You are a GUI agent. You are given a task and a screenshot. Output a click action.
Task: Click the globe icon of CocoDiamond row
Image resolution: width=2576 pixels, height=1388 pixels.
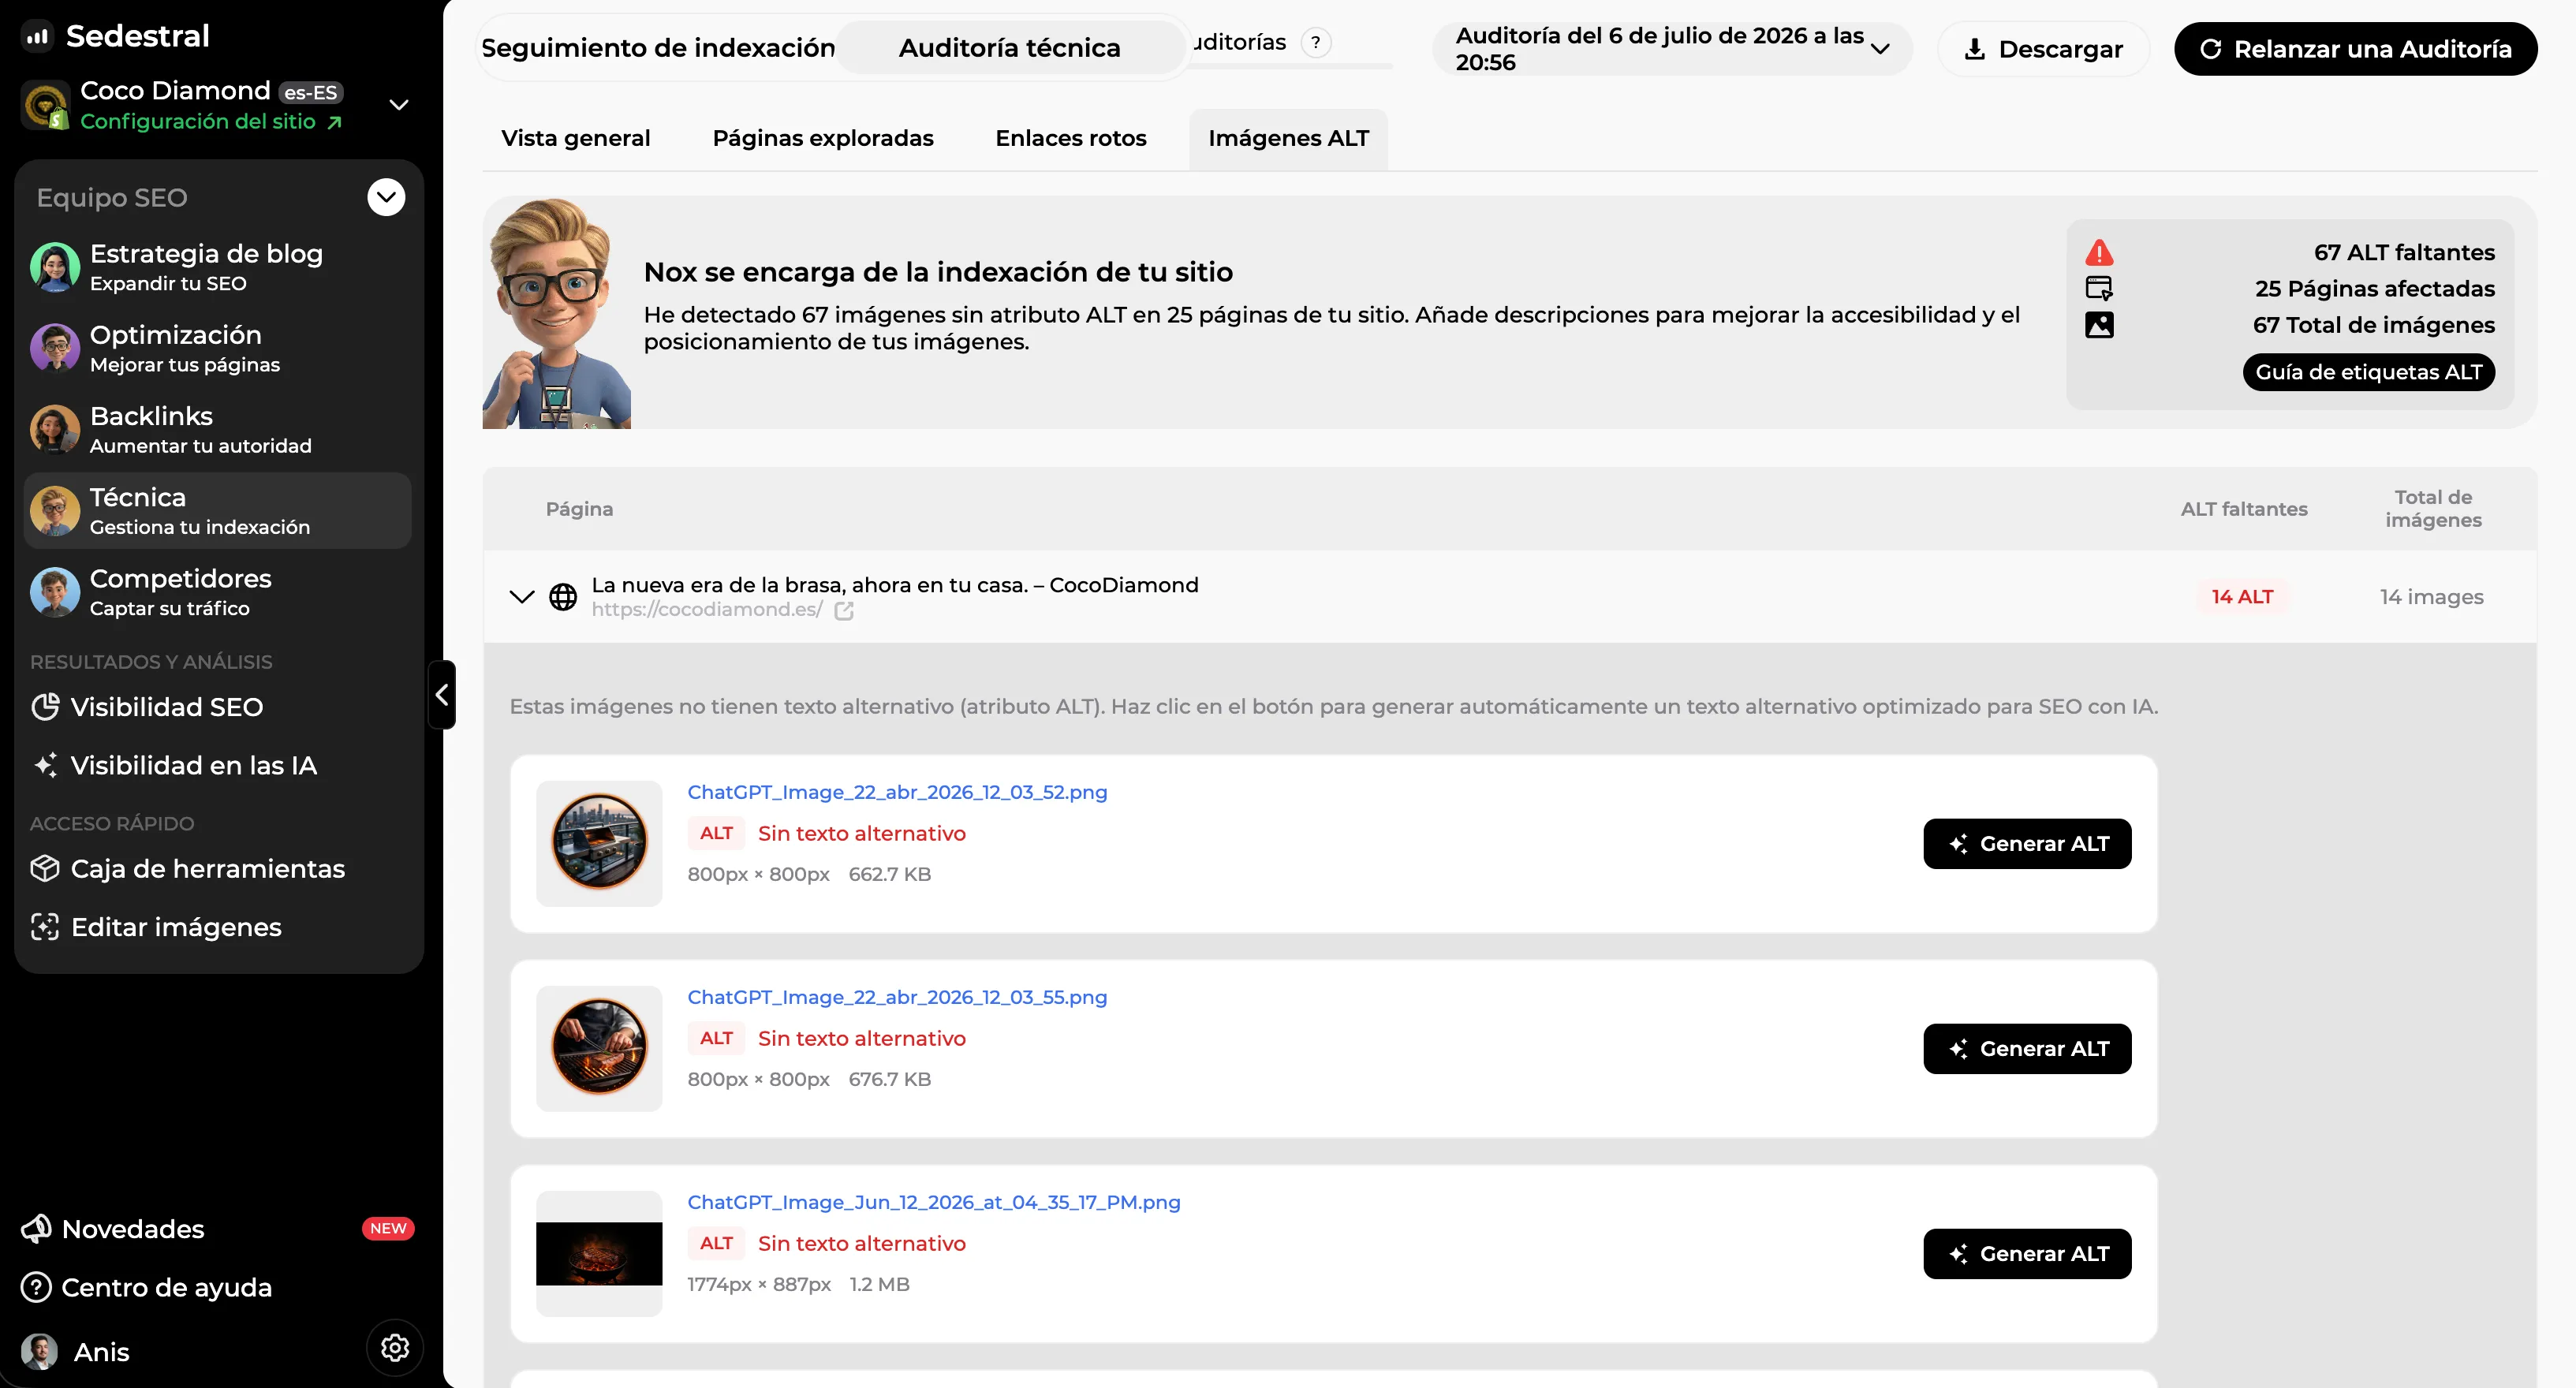tap(563, 597)
